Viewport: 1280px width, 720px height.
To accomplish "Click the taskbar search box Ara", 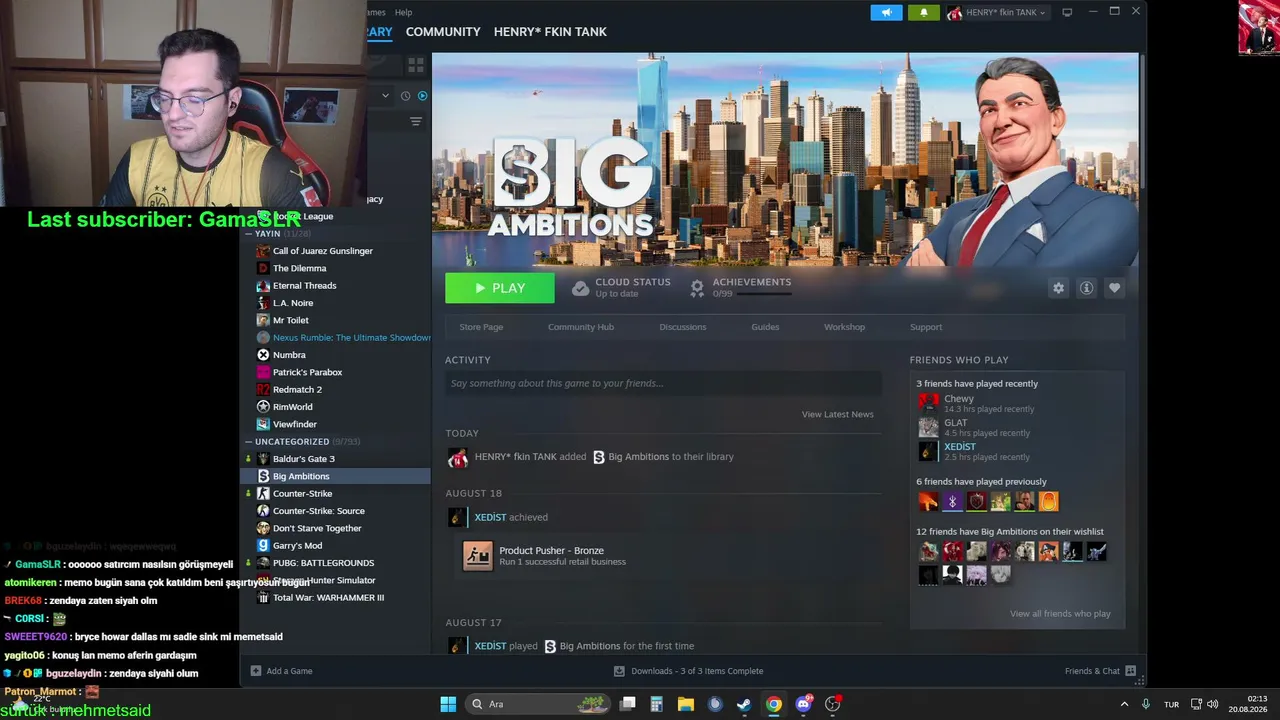I will tap(539, 704).
